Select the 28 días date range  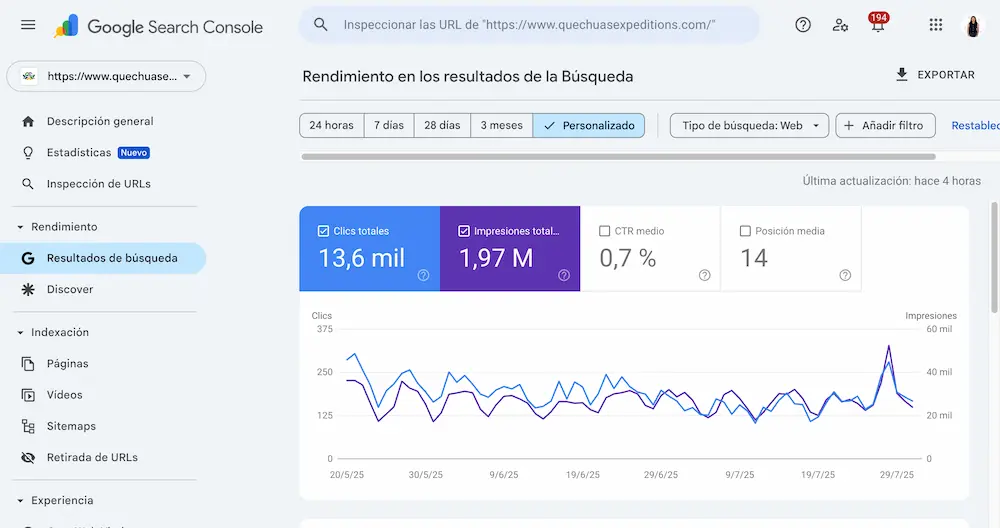(x=443, y=126)
